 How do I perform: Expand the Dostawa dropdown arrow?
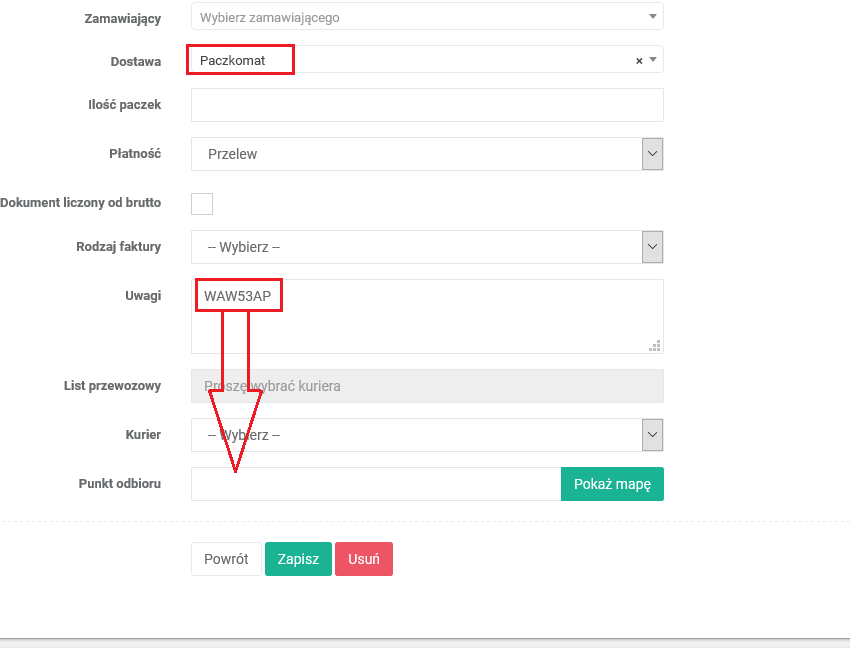[653, 60]
